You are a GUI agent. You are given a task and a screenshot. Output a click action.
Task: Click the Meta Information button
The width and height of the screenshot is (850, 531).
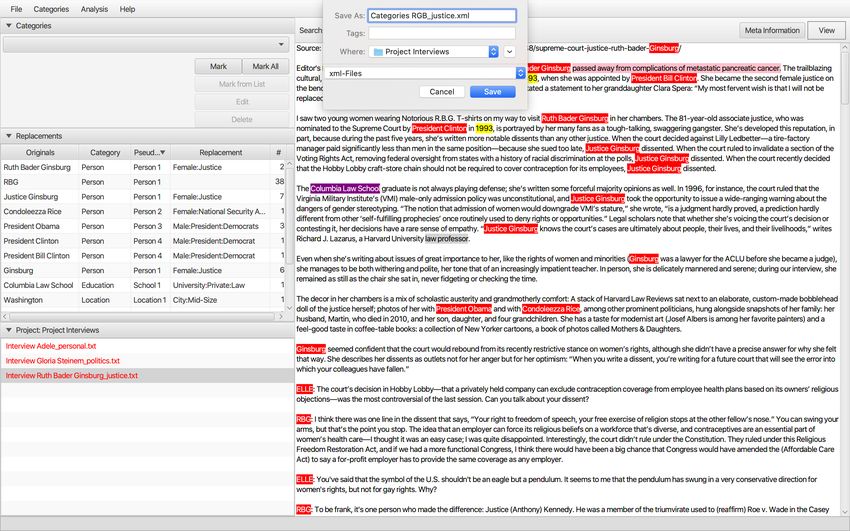[772, 30]
